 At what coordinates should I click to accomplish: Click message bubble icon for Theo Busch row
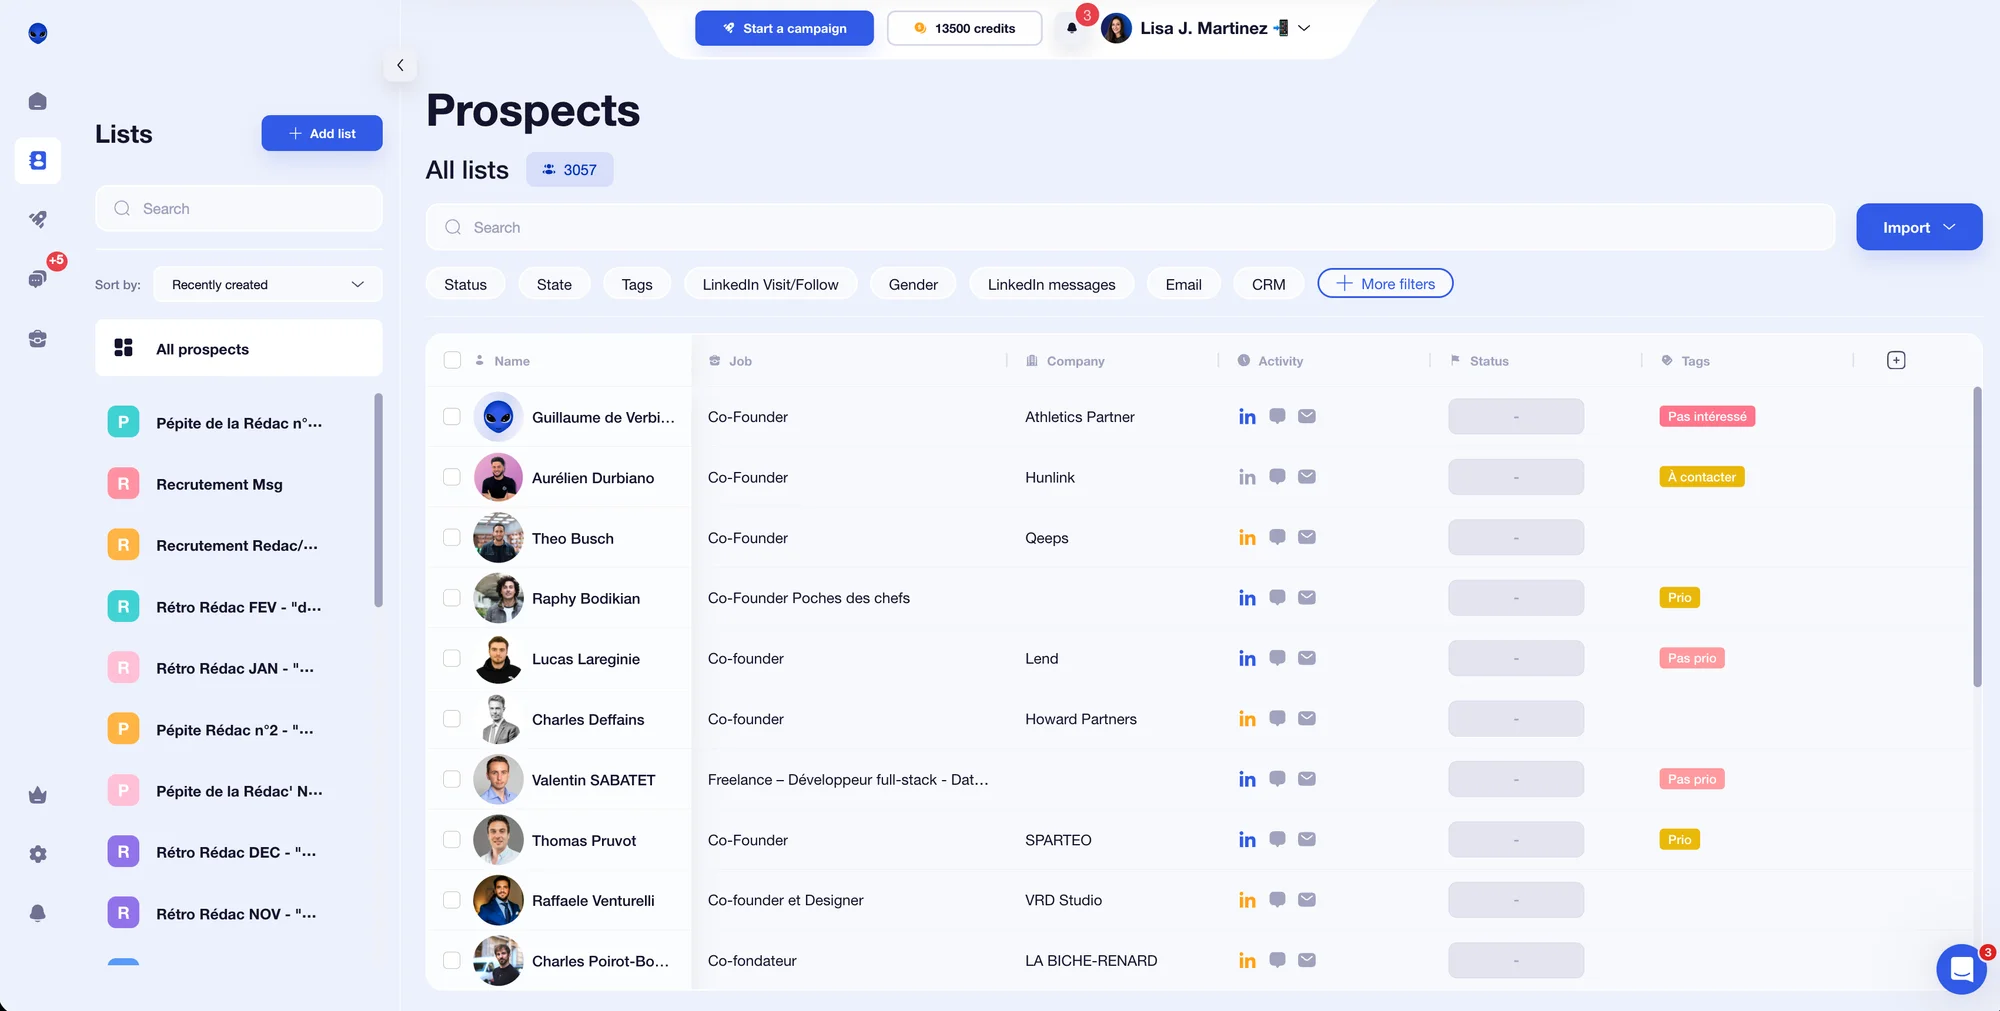1277,537
